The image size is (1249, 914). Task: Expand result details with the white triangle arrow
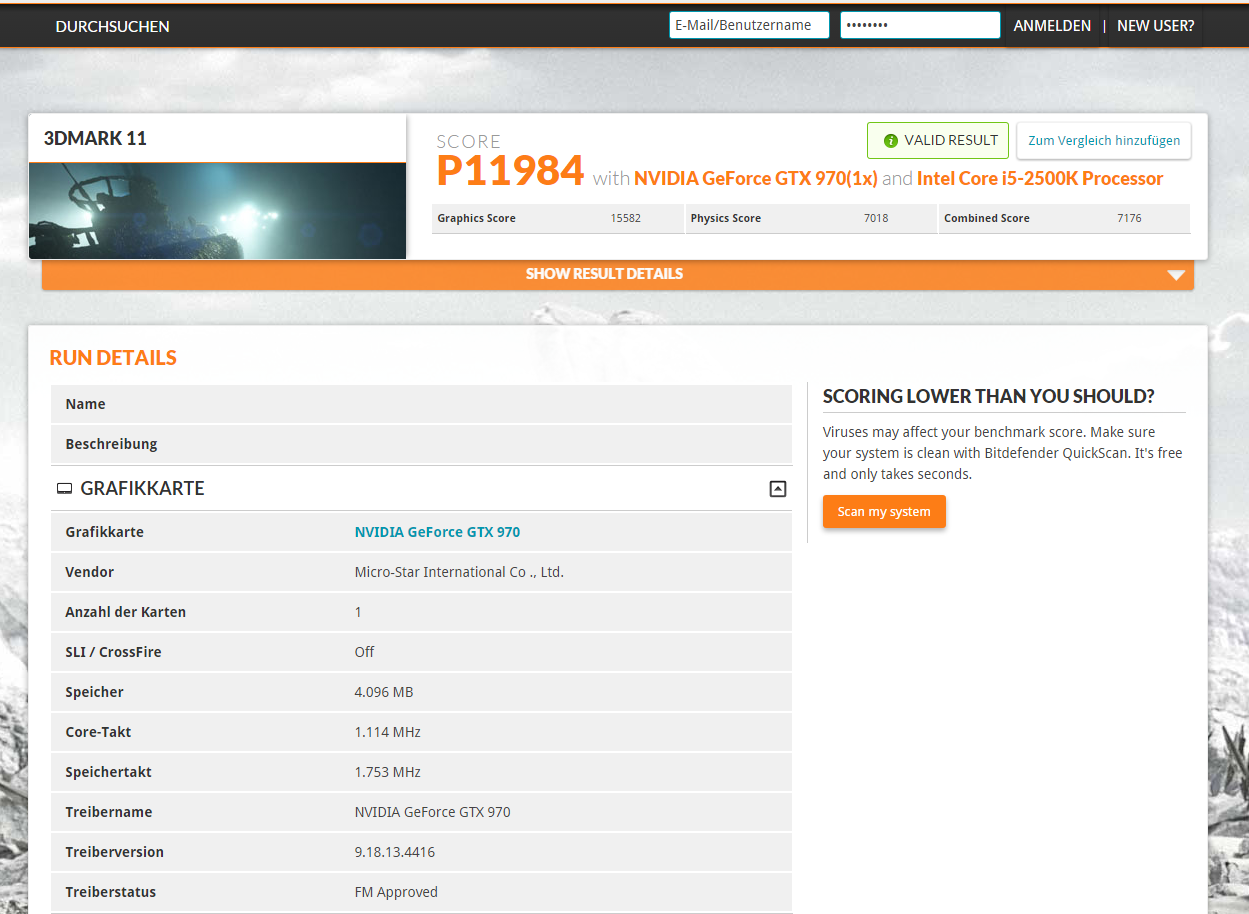[x=1176, y=275]
